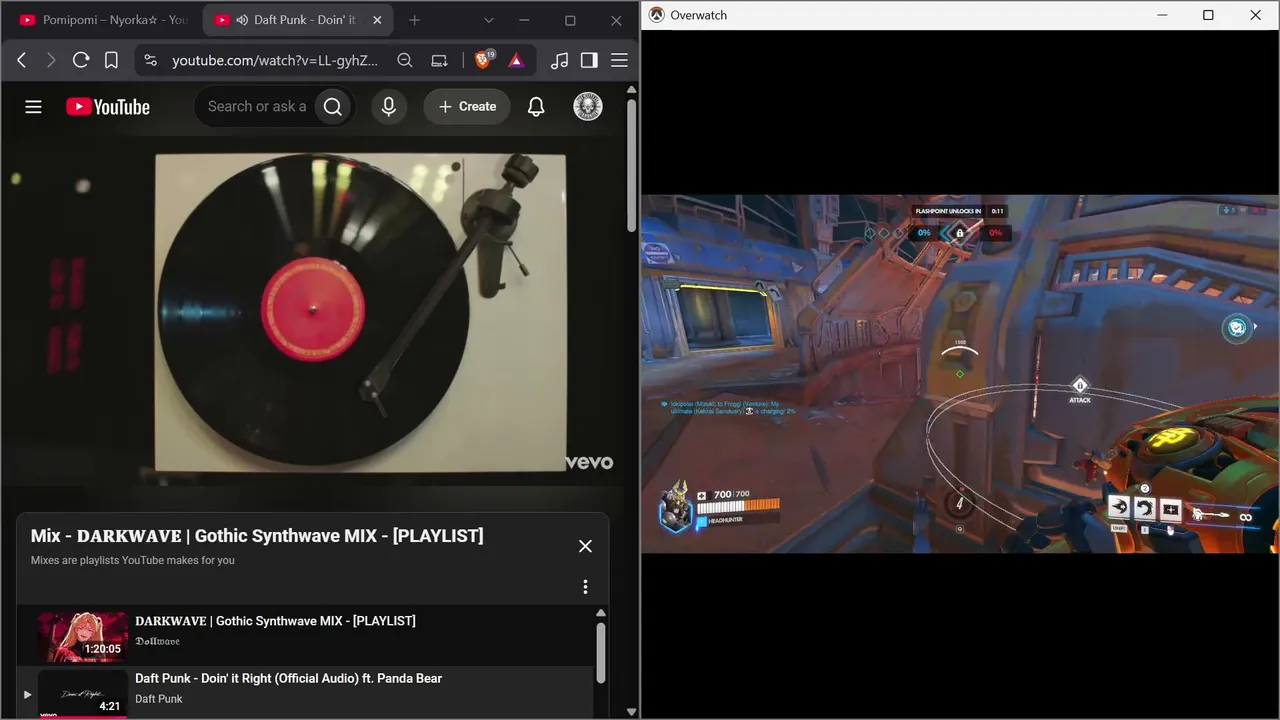Click the vevo logo on the video

pyautogui.click(x=589, y=462)
